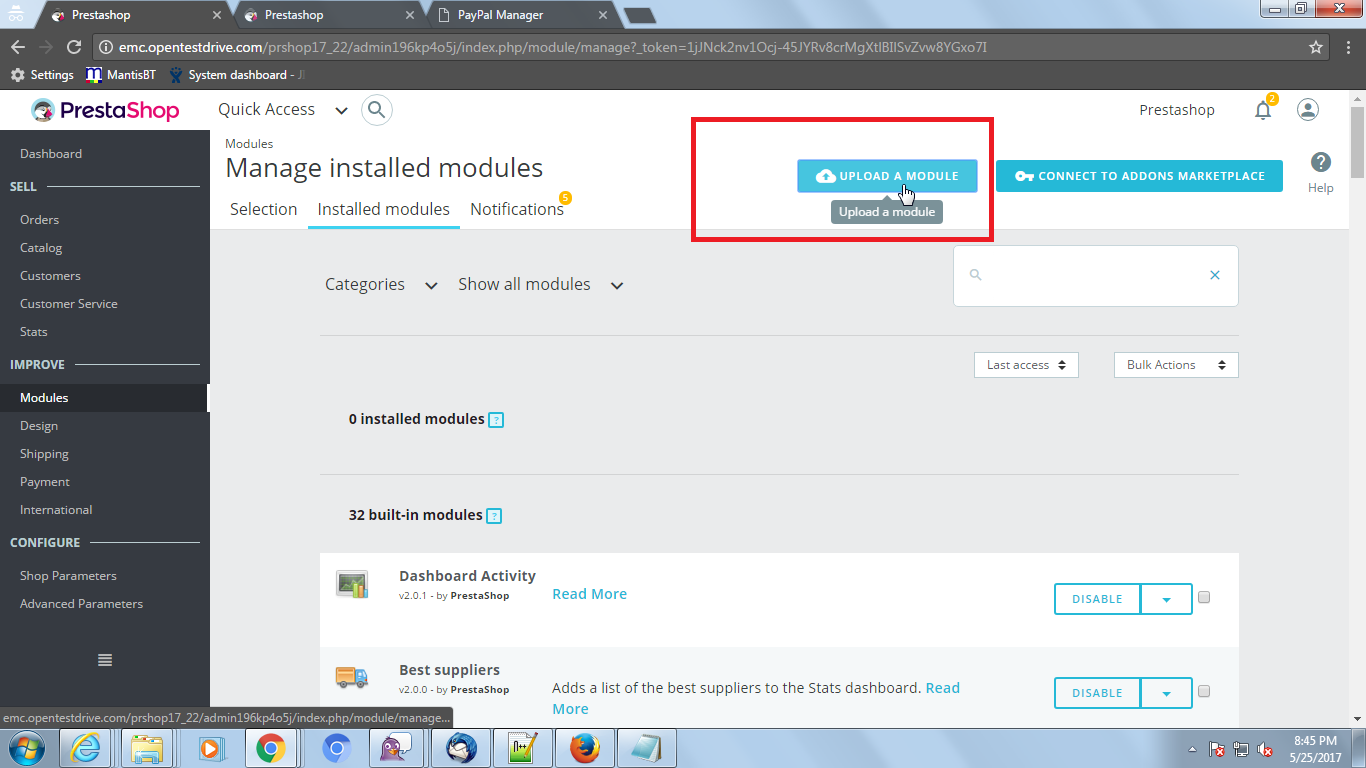Tick the Best suppliers module checkbox
Image resolution: width=1366 pixels, height=768 pixels.
[1204, 691]
